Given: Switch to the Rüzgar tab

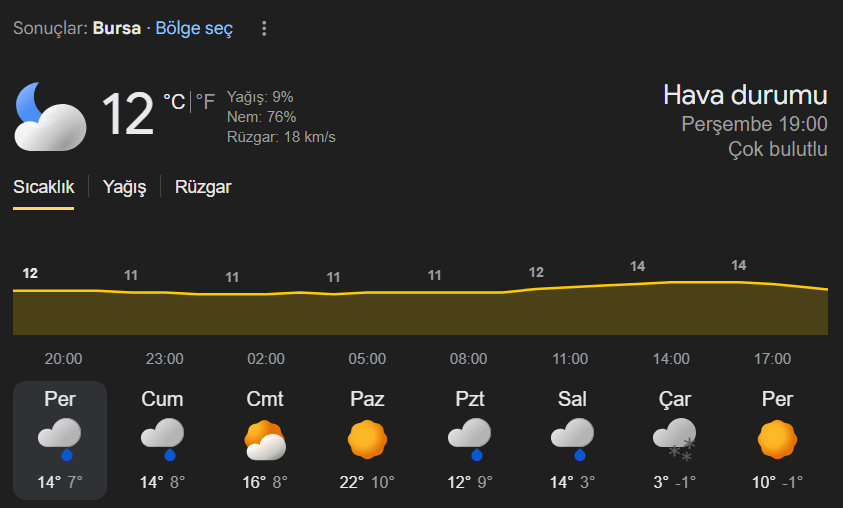Looking at the screenshot, I should [203, 187].
